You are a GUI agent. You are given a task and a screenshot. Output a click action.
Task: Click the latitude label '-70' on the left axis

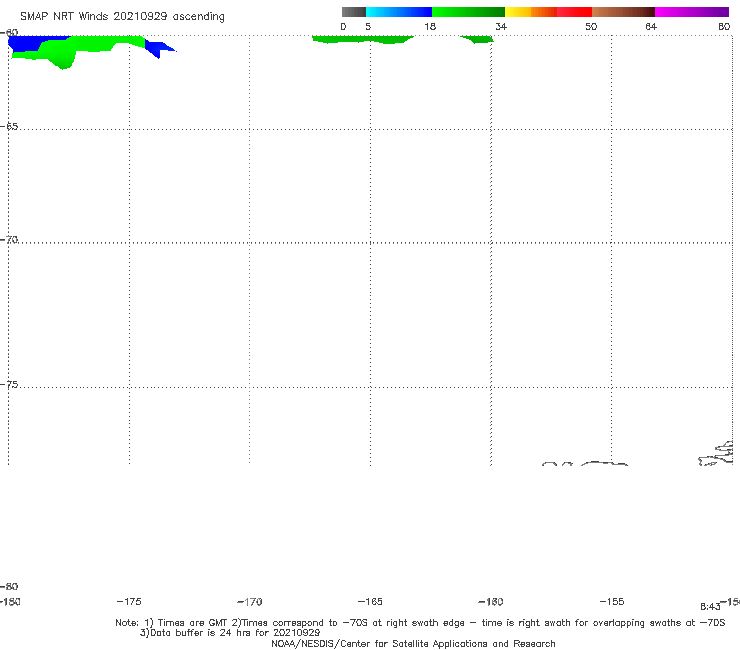click(x=9, y=239)
